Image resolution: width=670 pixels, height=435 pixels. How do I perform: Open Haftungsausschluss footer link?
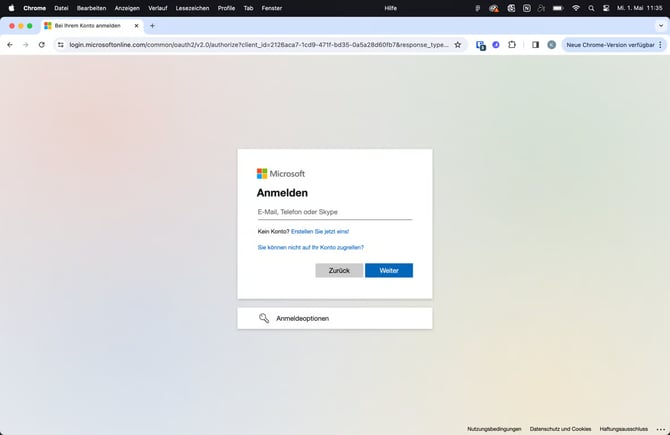(623, 429)
